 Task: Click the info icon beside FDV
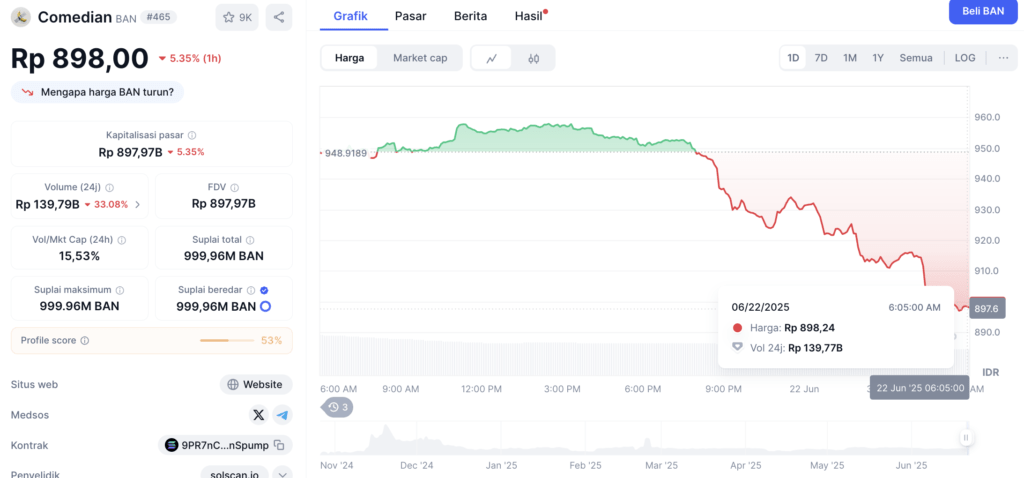(234, 187)
